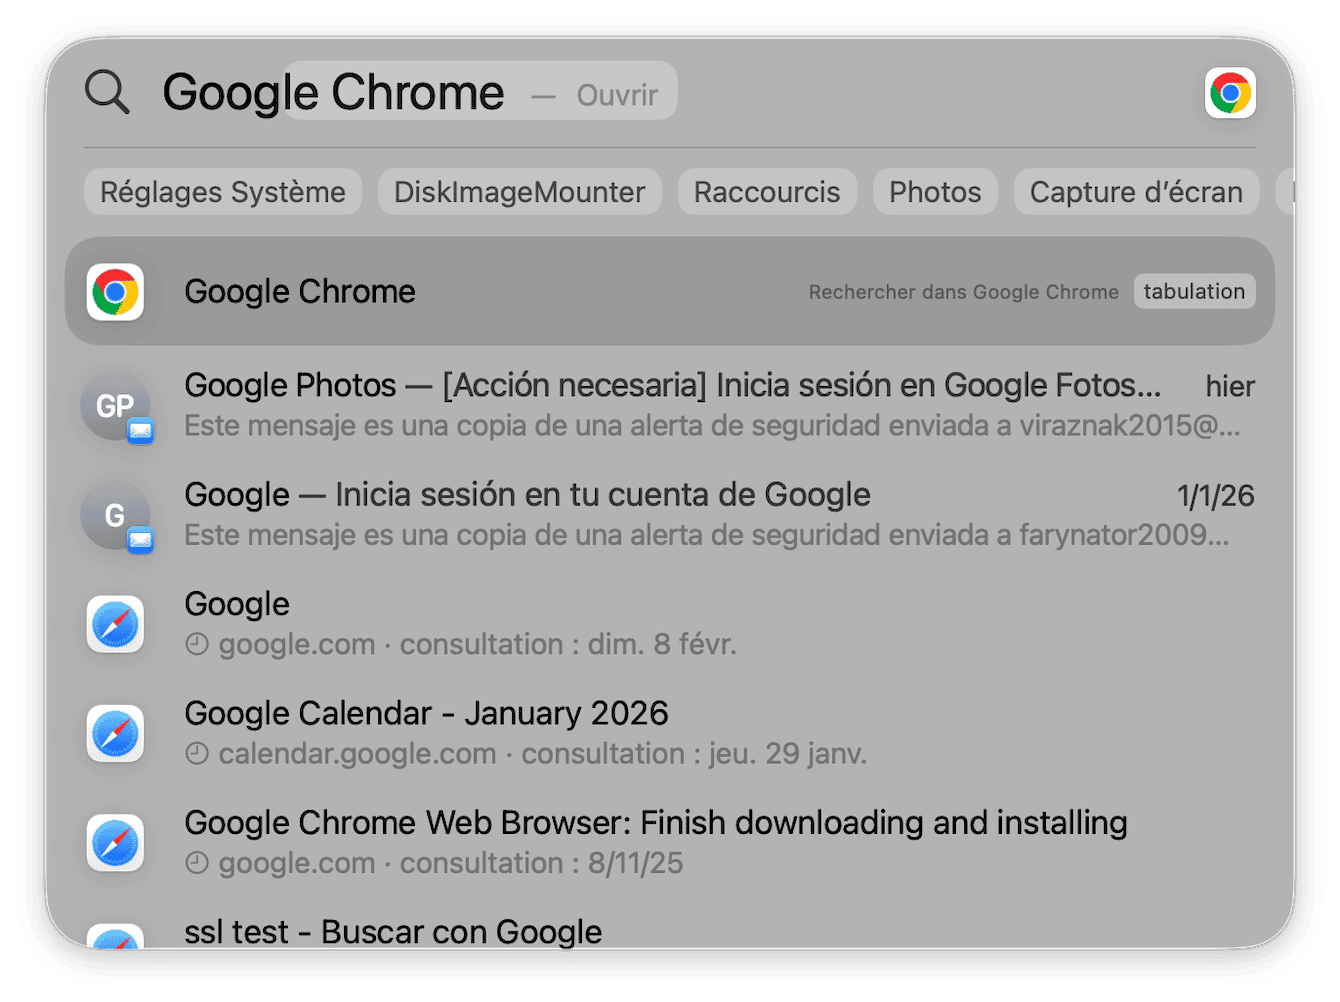The width and height of the screenshot is (1340, 1002).
Task: Click the hier date on Google Photos email
Action: (1230, 386)
